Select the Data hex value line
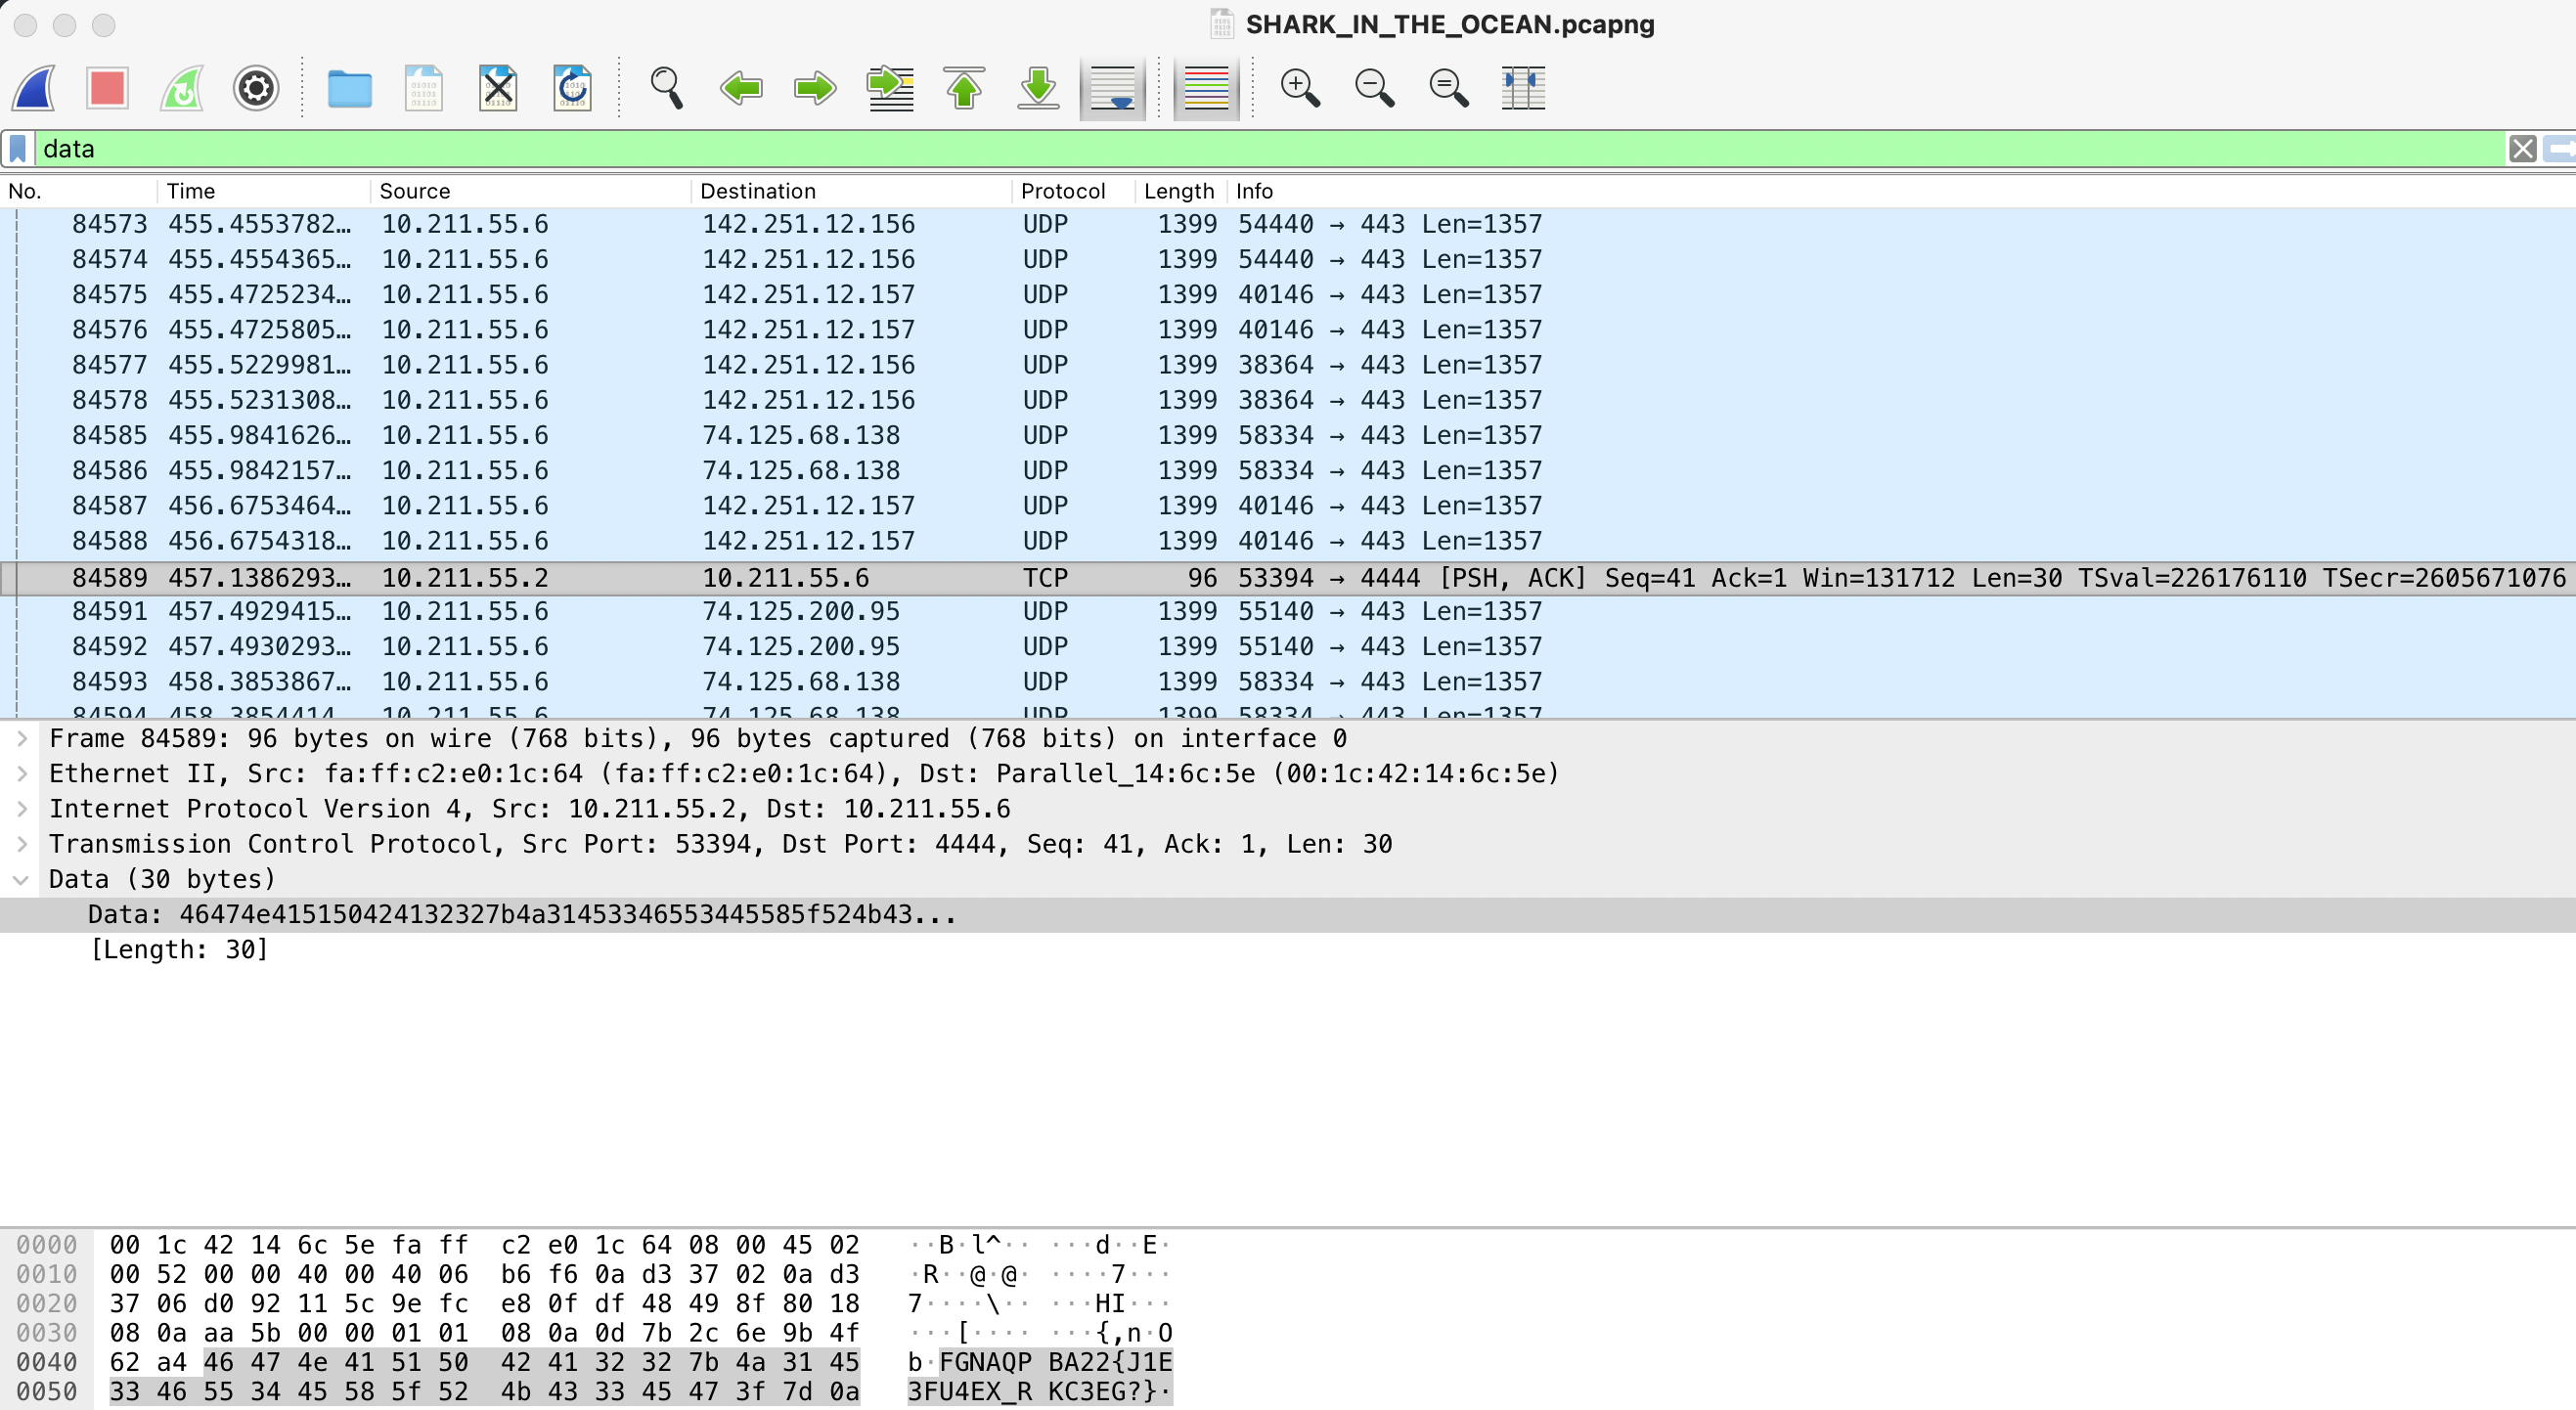Image resolution: width=2576 pixels, height=1410 pixels. tap(1288, 915)
